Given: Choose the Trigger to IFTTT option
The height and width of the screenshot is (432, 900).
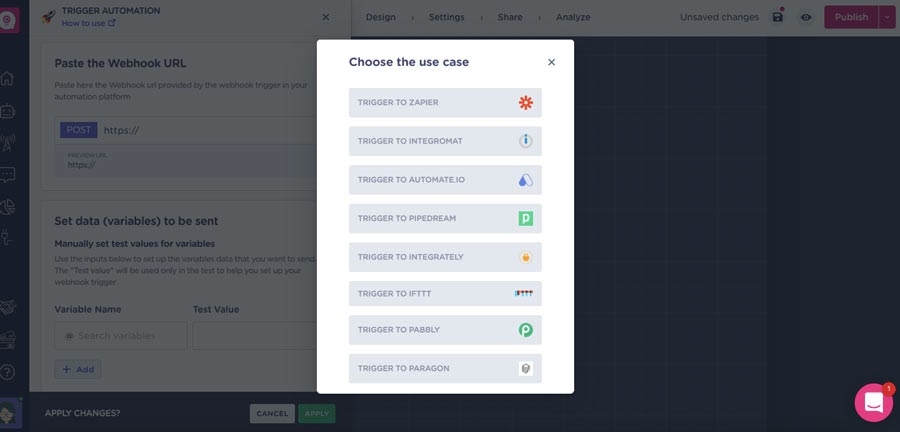Looking at the screenshot, I should tap(445, 294).
